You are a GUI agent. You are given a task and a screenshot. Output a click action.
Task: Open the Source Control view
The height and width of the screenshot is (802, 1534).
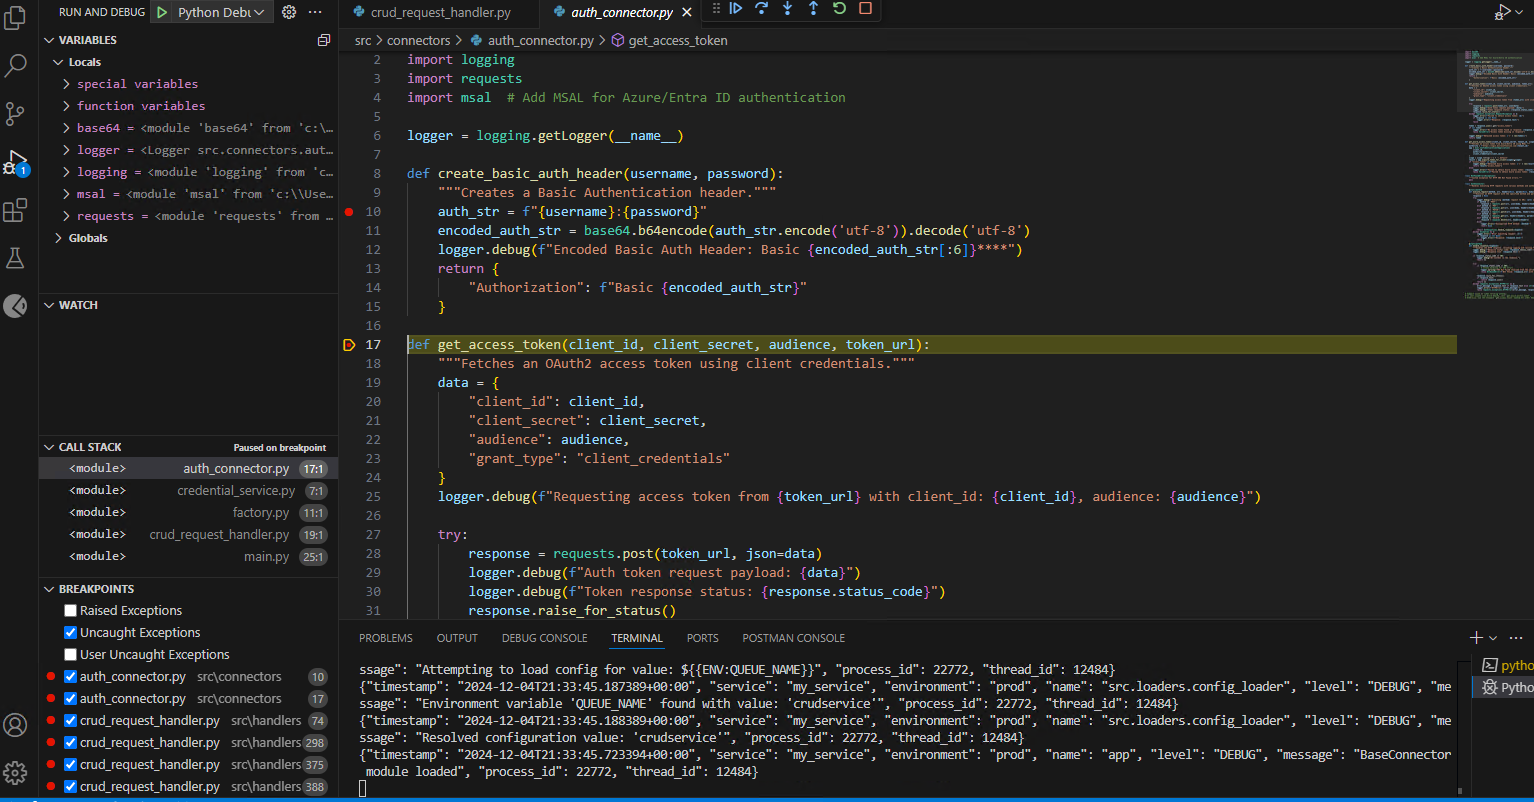click(x=15, y=114)
